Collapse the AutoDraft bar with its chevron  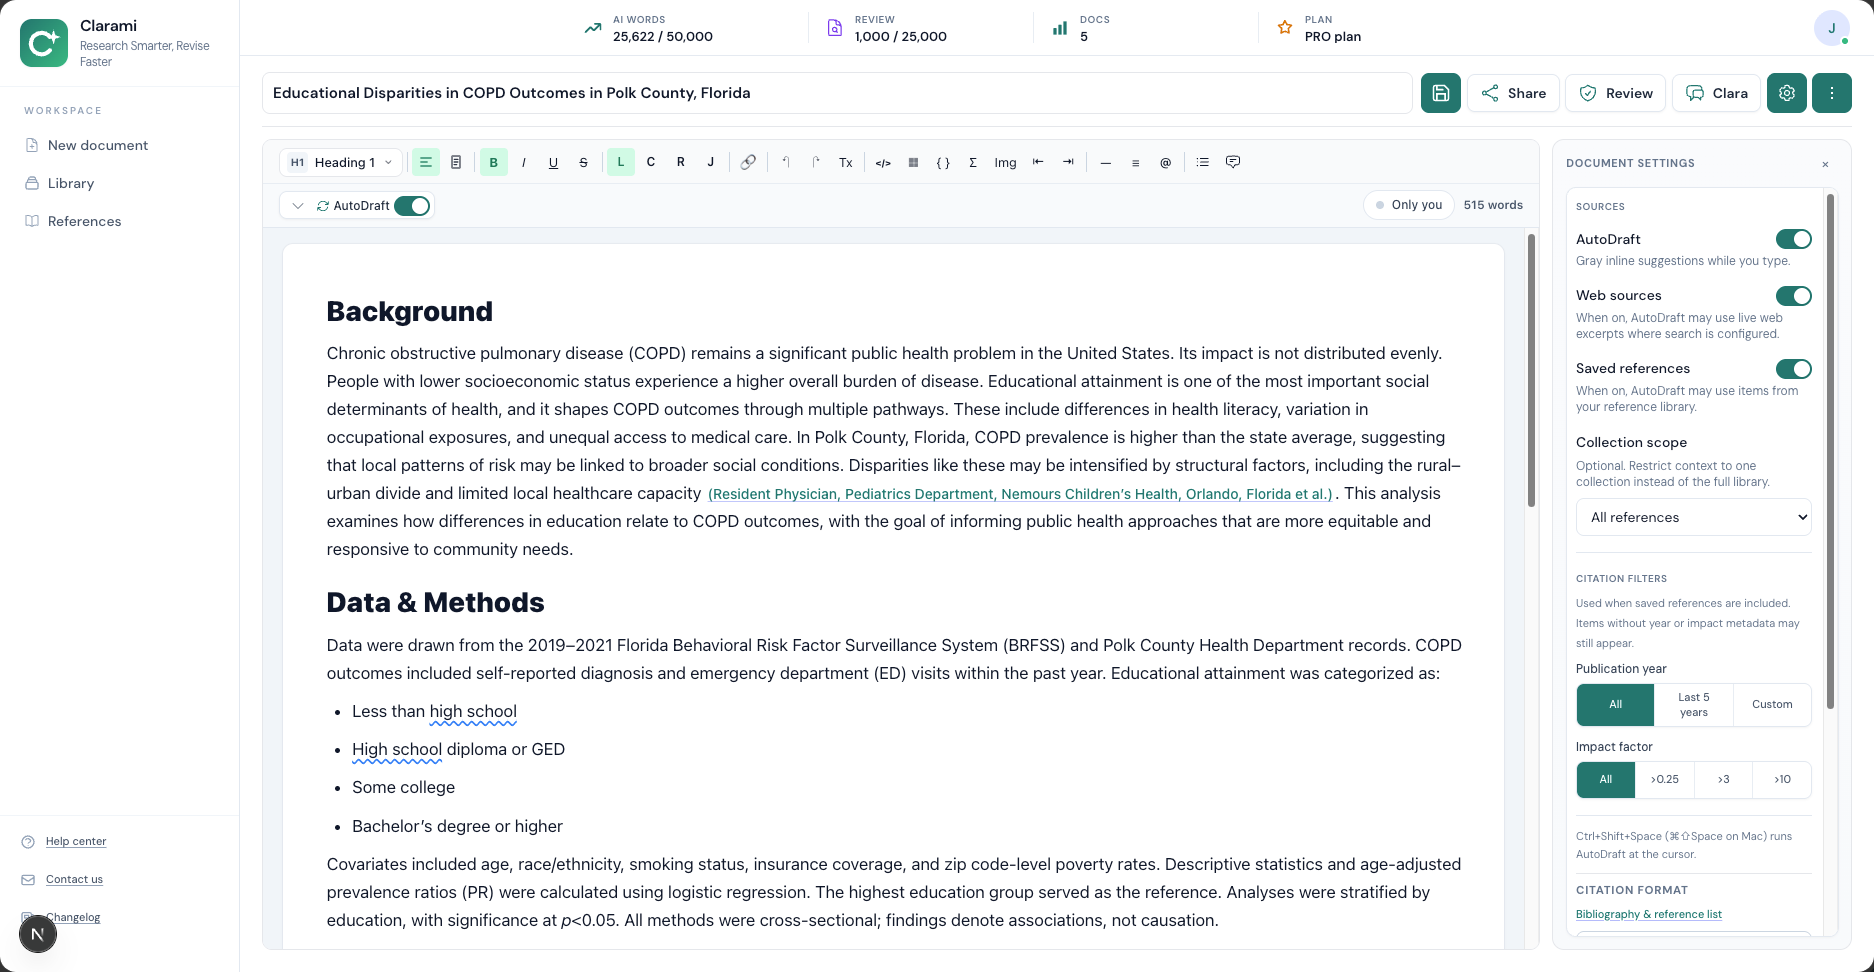pyautogui.click(x=297, y=205)
